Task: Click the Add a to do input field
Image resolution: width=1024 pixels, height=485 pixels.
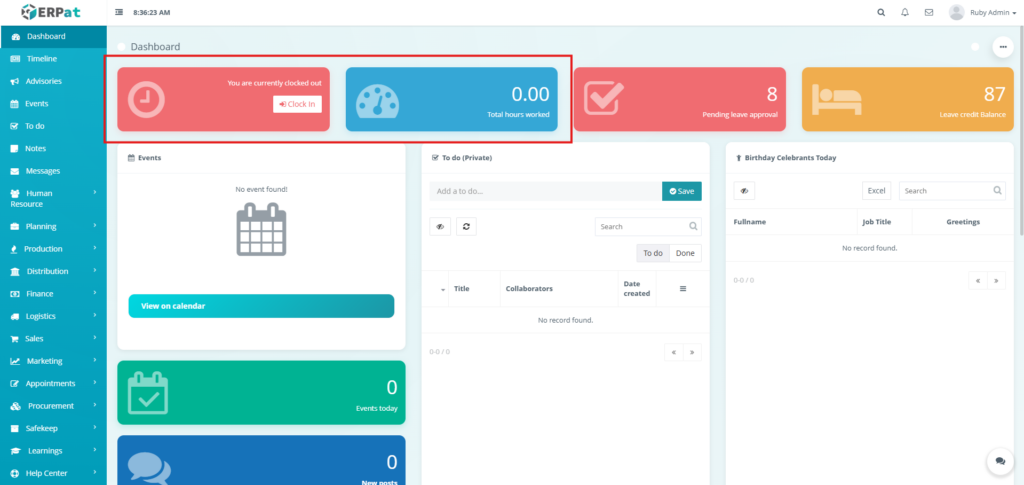Action: click(545, 191)
